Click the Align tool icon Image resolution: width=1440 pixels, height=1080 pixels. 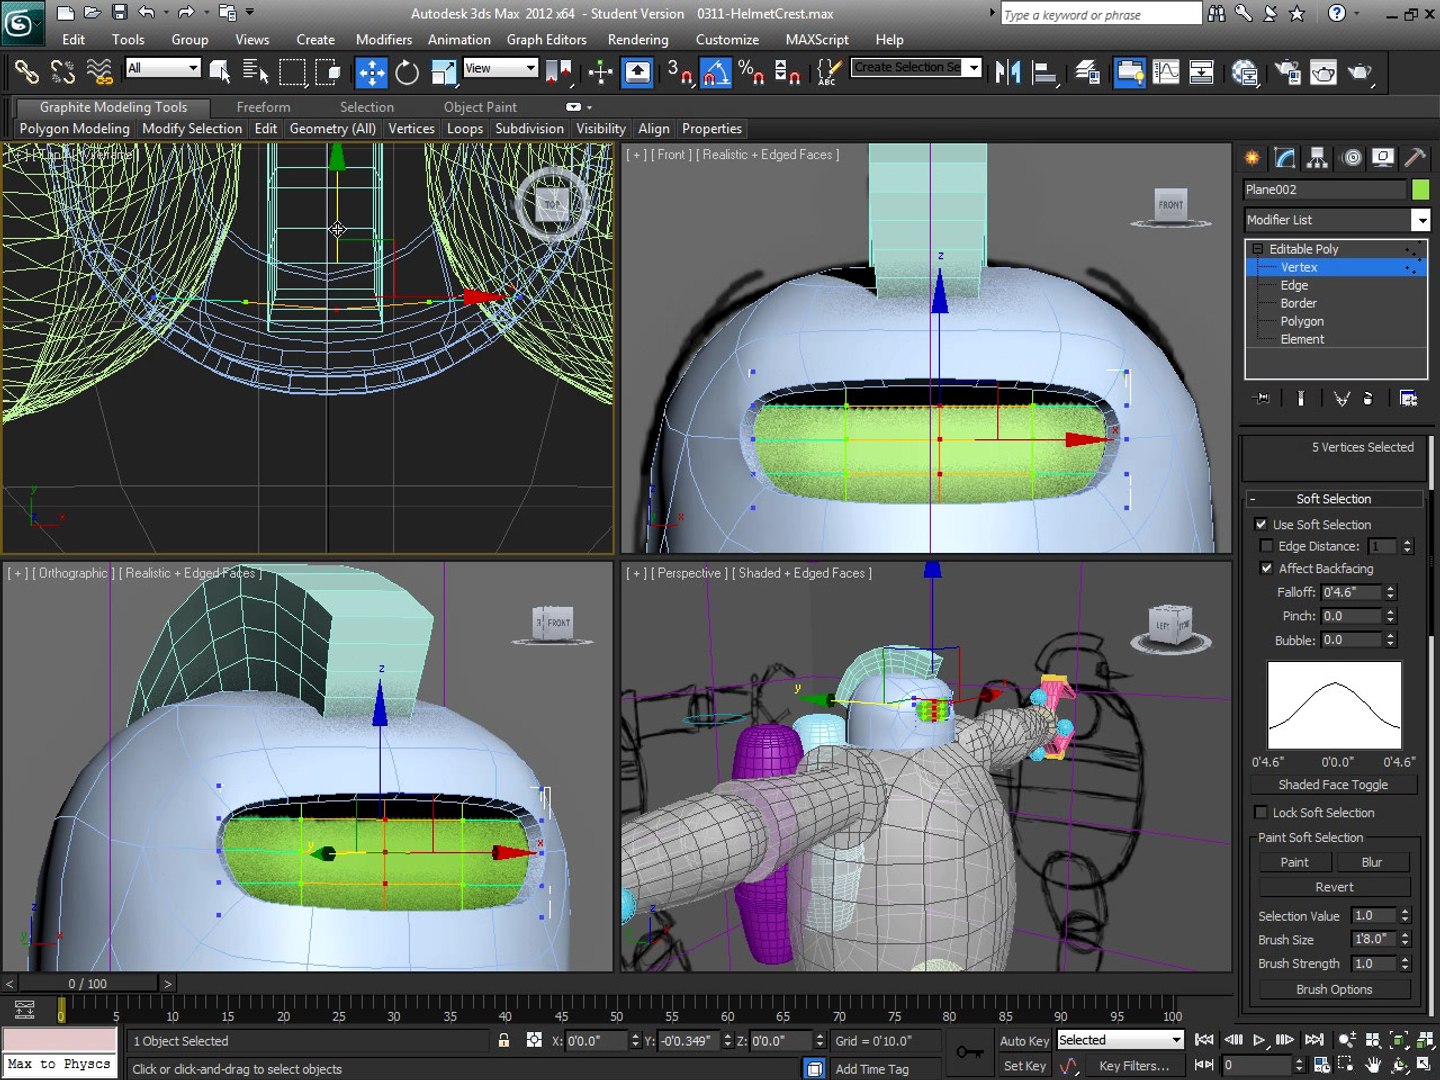tap(1044, 72)
